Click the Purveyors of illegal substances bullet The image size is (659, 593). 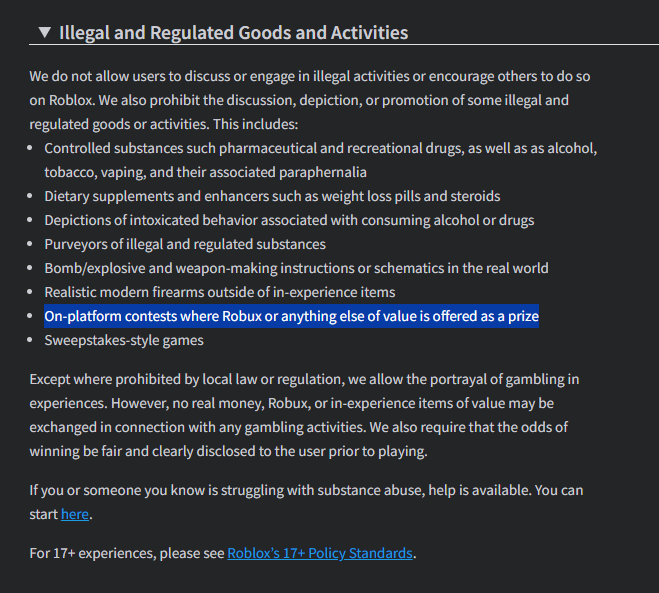click(185, 244)
